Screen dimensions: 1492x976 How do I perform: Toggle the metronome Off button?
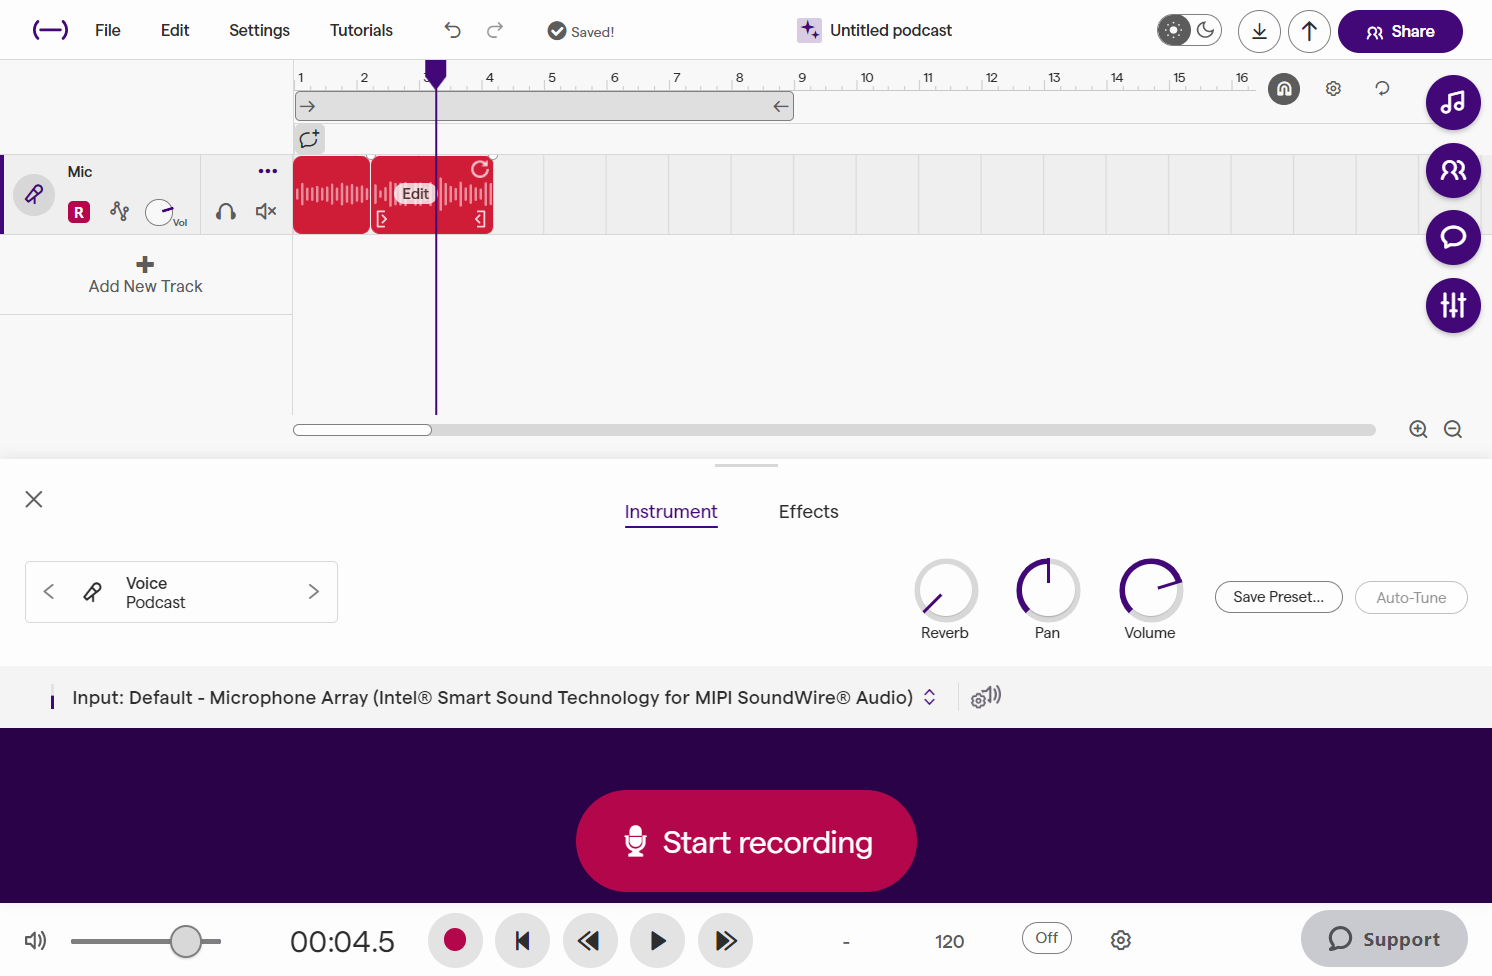pyautogui.click(x=1047, y=938)
